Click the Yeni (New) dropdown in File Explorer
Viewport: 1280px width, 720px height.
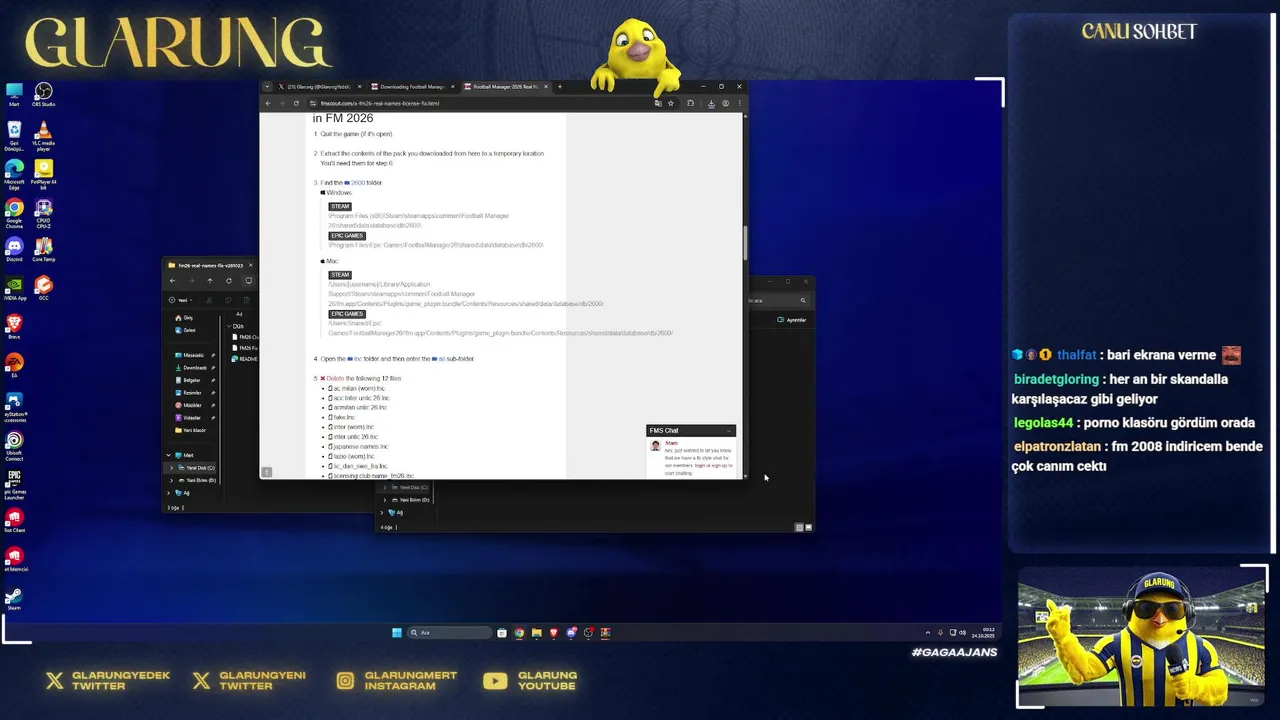coord(183,300)
